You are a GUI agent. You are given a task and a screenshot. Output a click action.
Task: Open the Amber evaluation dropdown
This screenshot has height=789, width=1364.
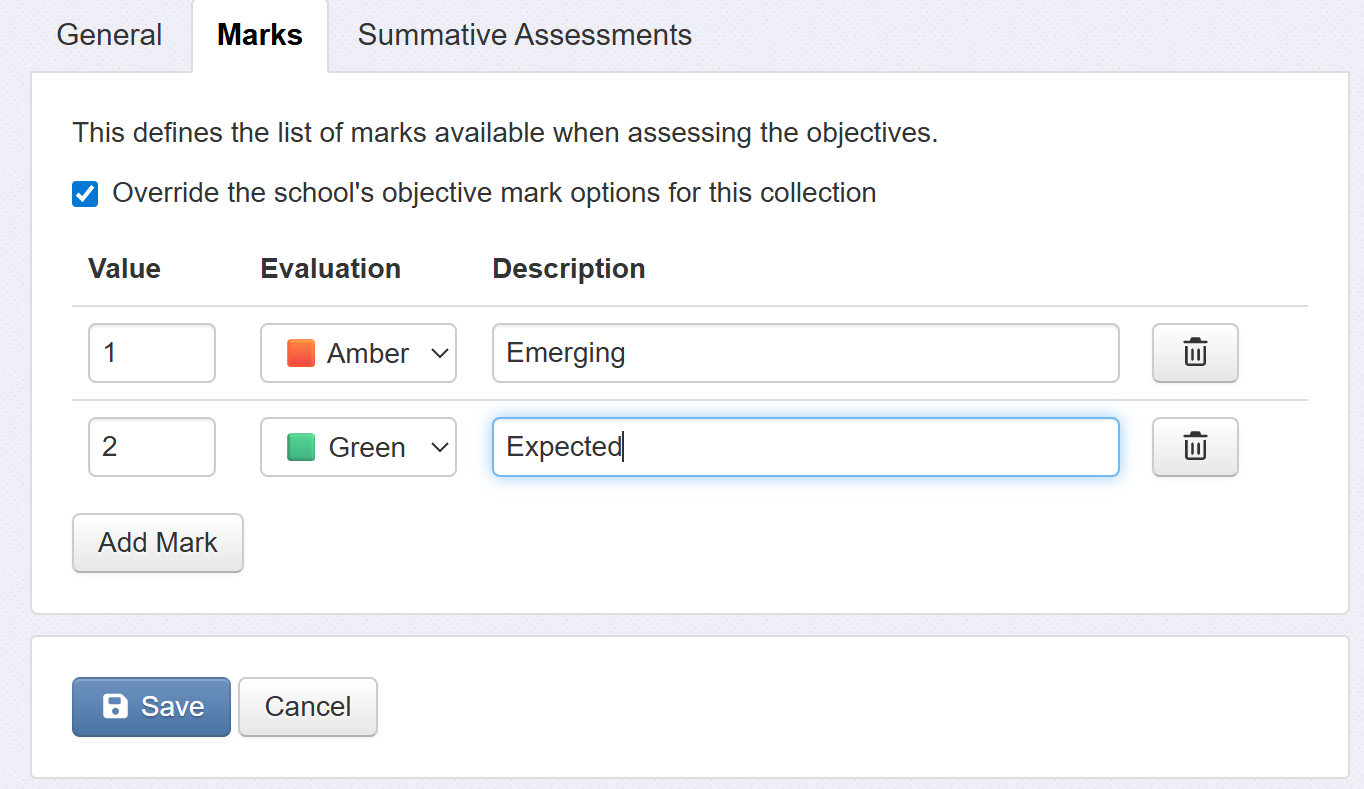[358, 353]
